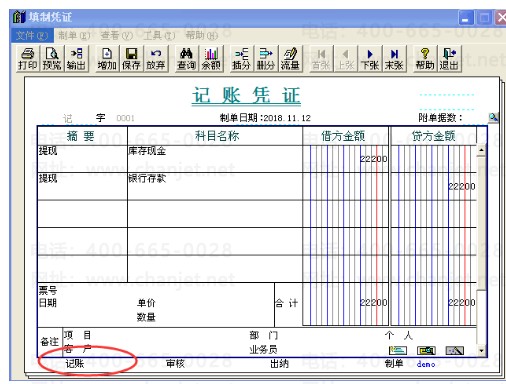This screenshot has height=384, width=506.
Task: Insert entry line with 插分 icon
Action: (x=241, y=59)
